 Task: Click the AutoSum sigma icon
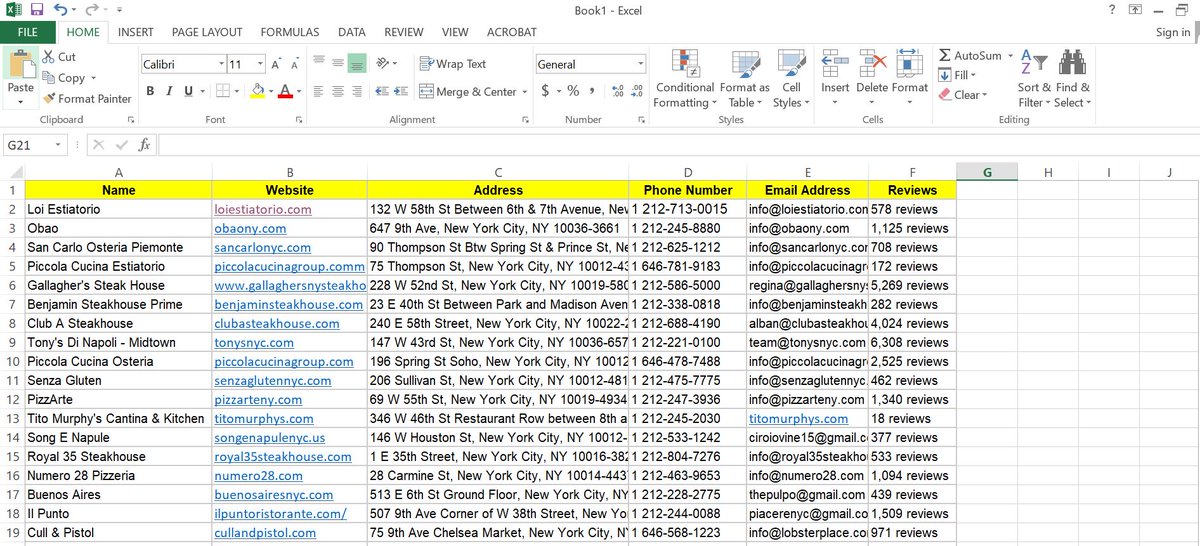click(945, 56)
